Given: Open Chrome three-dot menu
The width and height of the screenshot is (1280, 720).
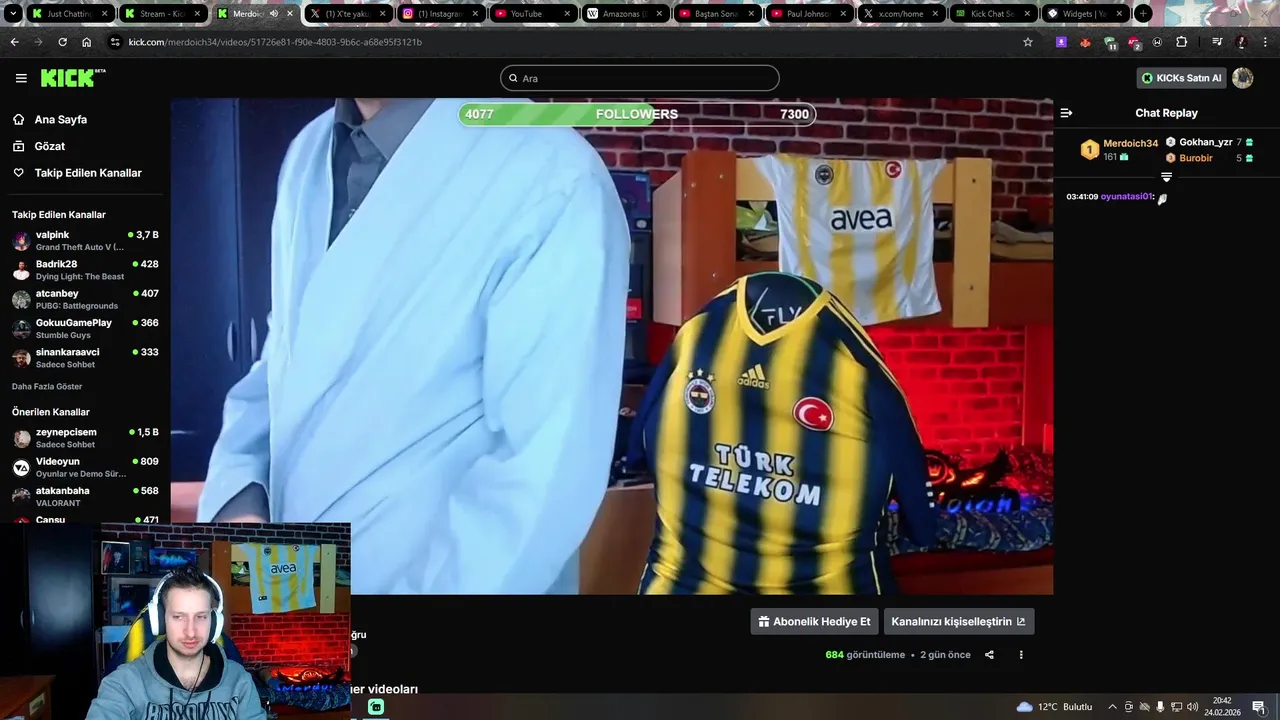Looking at the screenshot, I should coord(1265,42).
